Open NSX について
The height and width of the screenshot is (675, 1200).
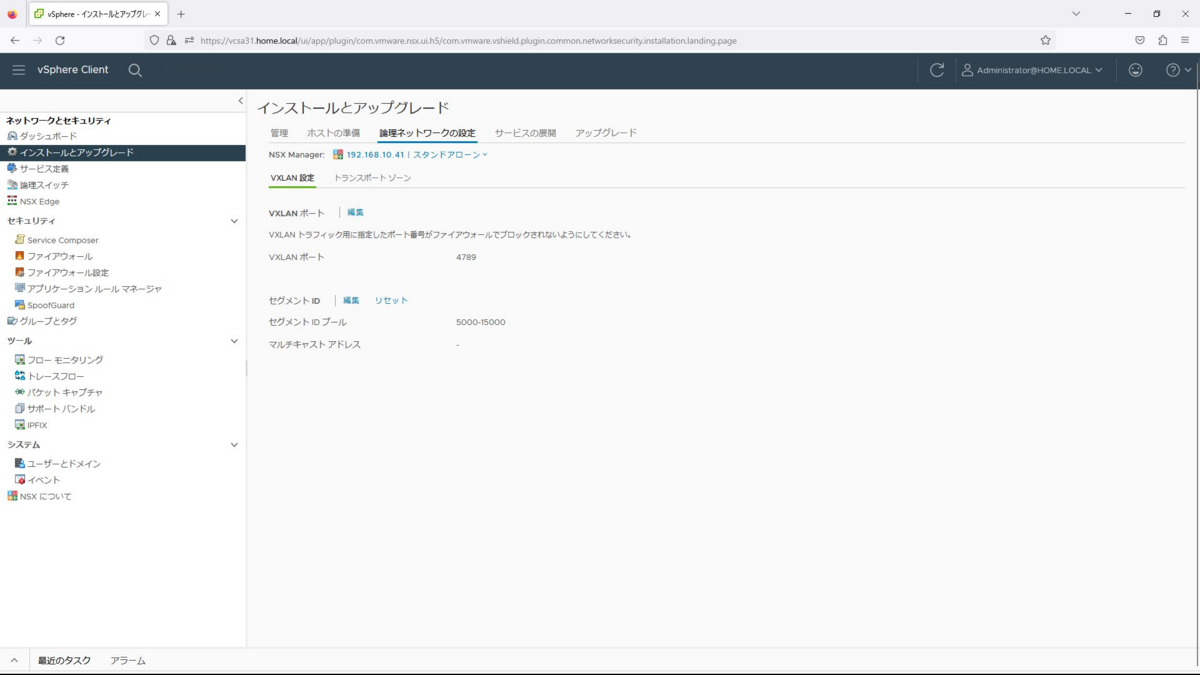pos(45,496)
